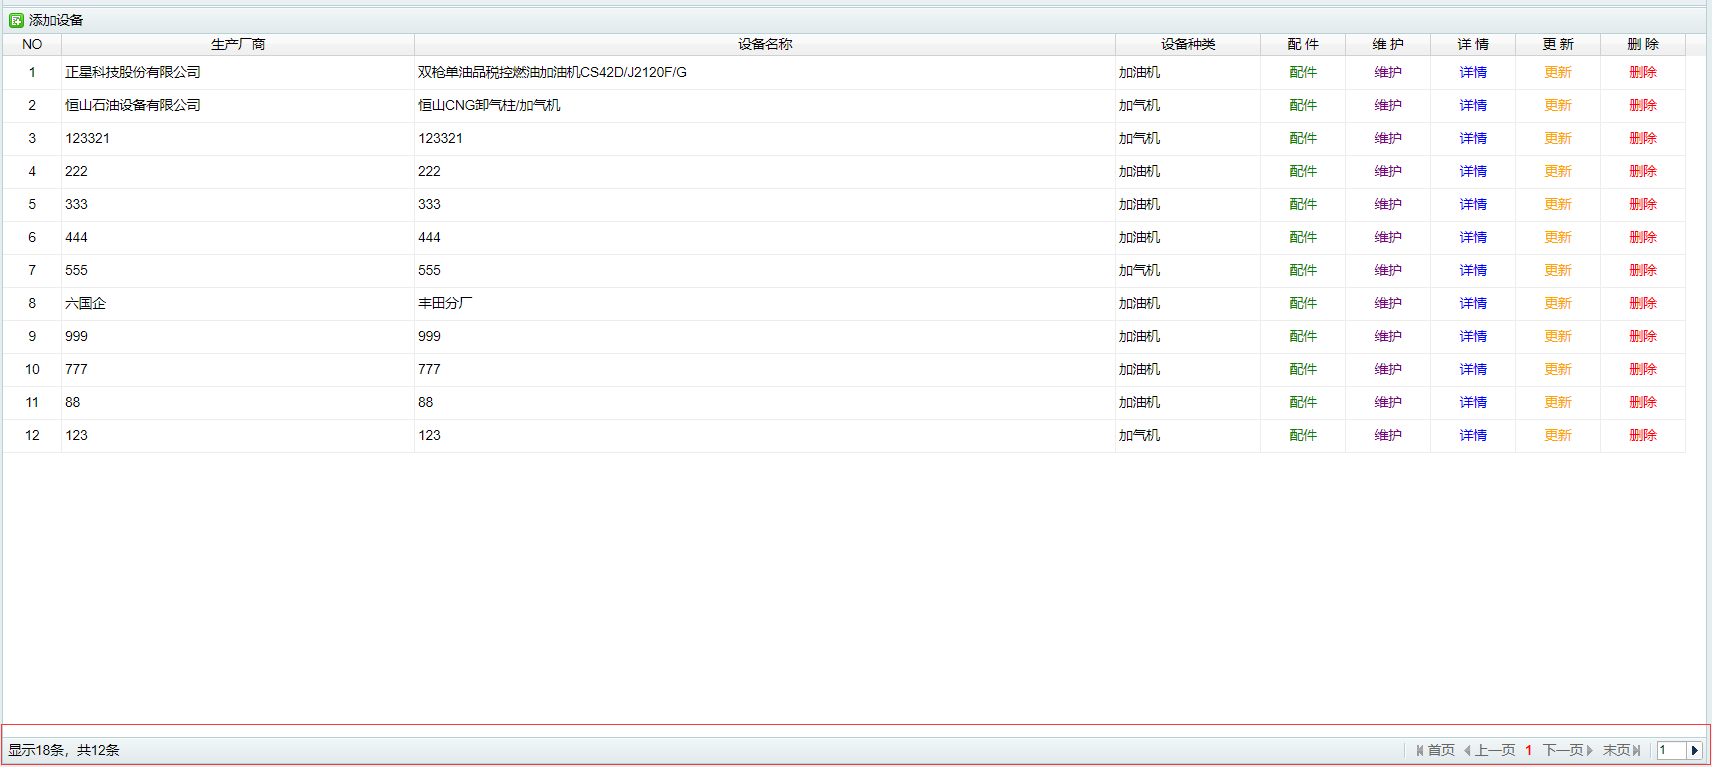The width and height of the screenshot is (1712, 767).
Task: Click the green 添加设备 add icon
Action: point(16,20)
